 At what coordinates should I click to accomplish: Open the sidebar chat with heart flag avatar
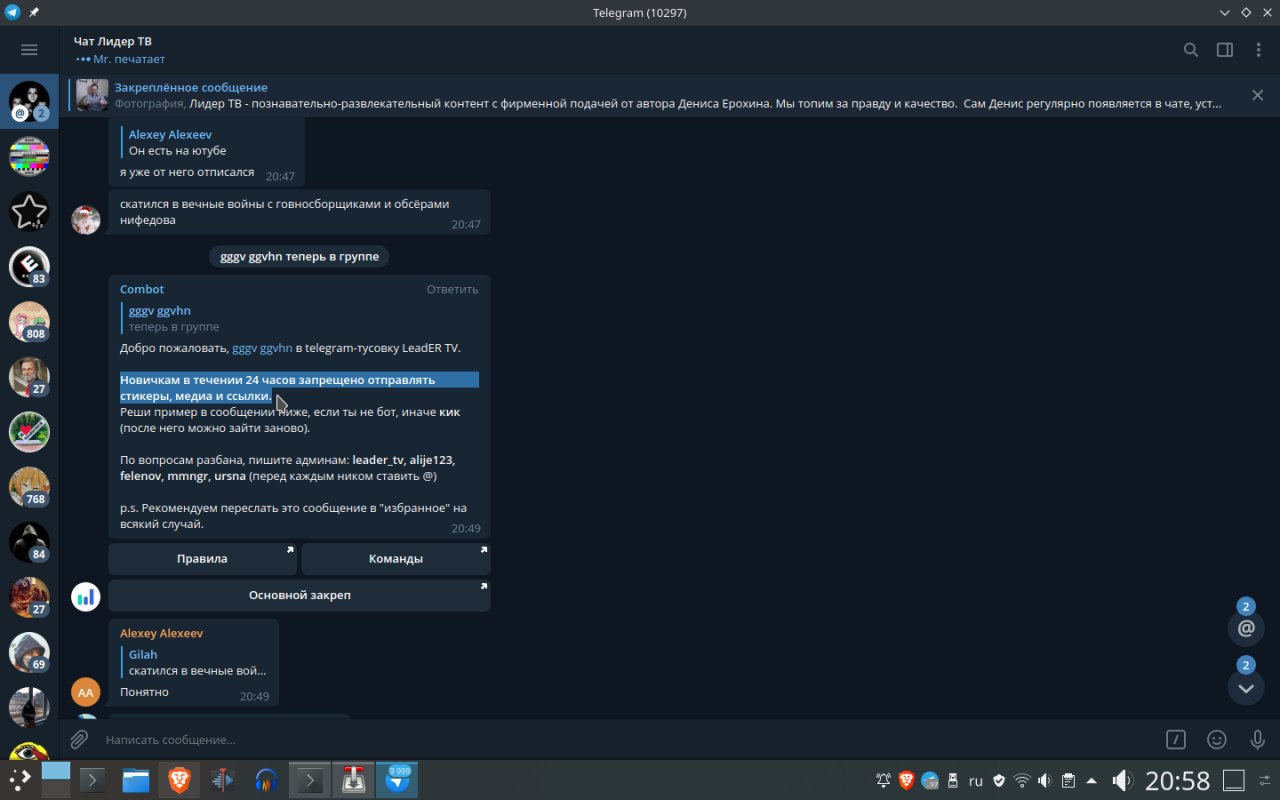(29, 431)
